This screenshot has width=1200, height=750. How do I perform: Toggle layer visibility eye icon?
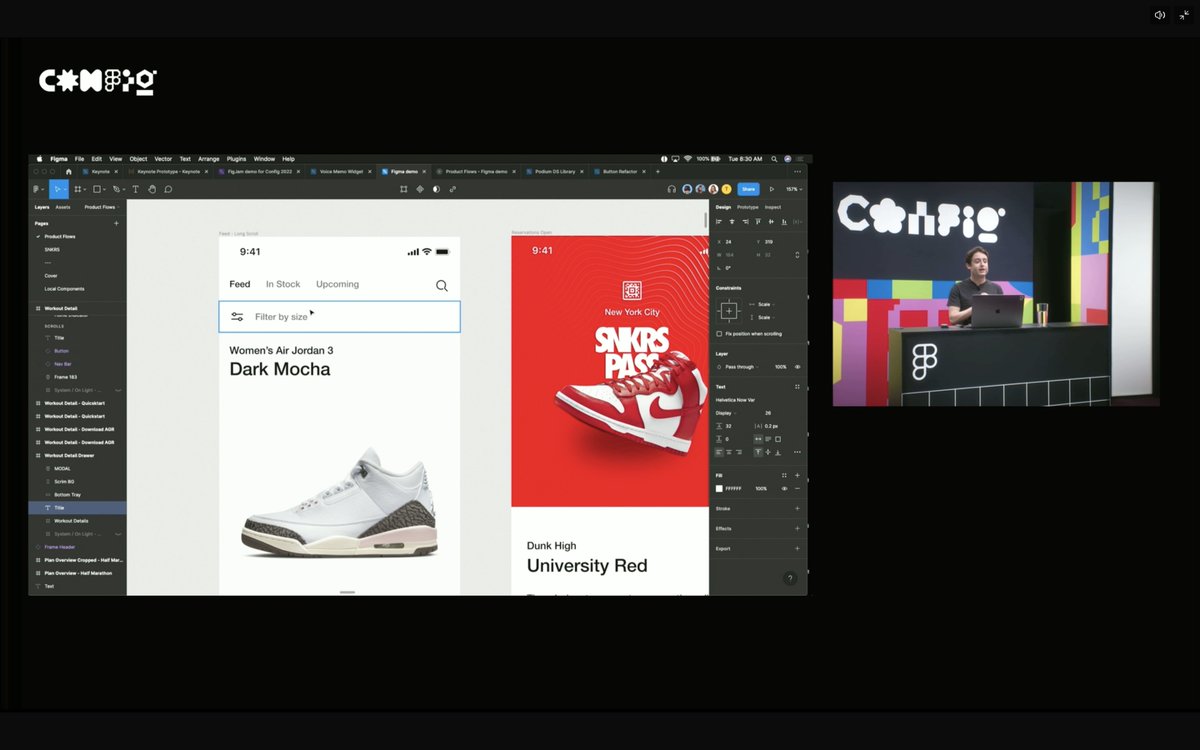click(797, 367)
